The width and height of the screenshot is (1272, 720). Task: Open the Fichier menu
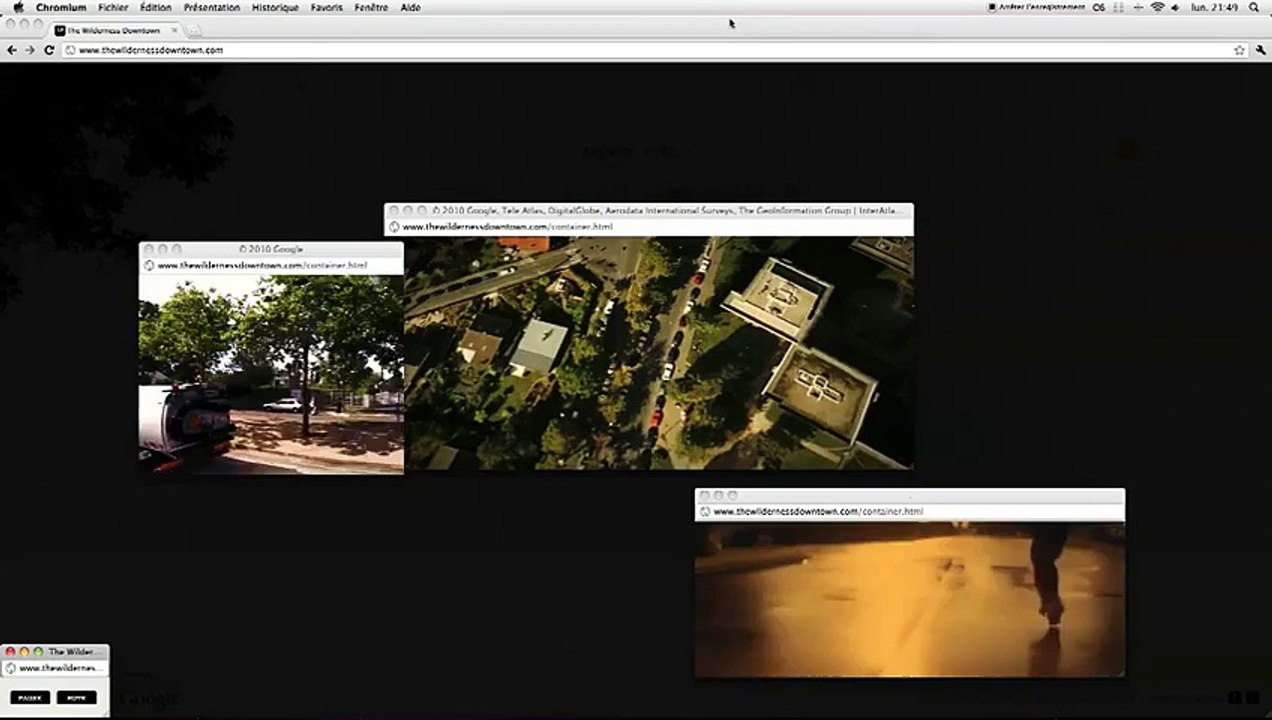[113, 7]
